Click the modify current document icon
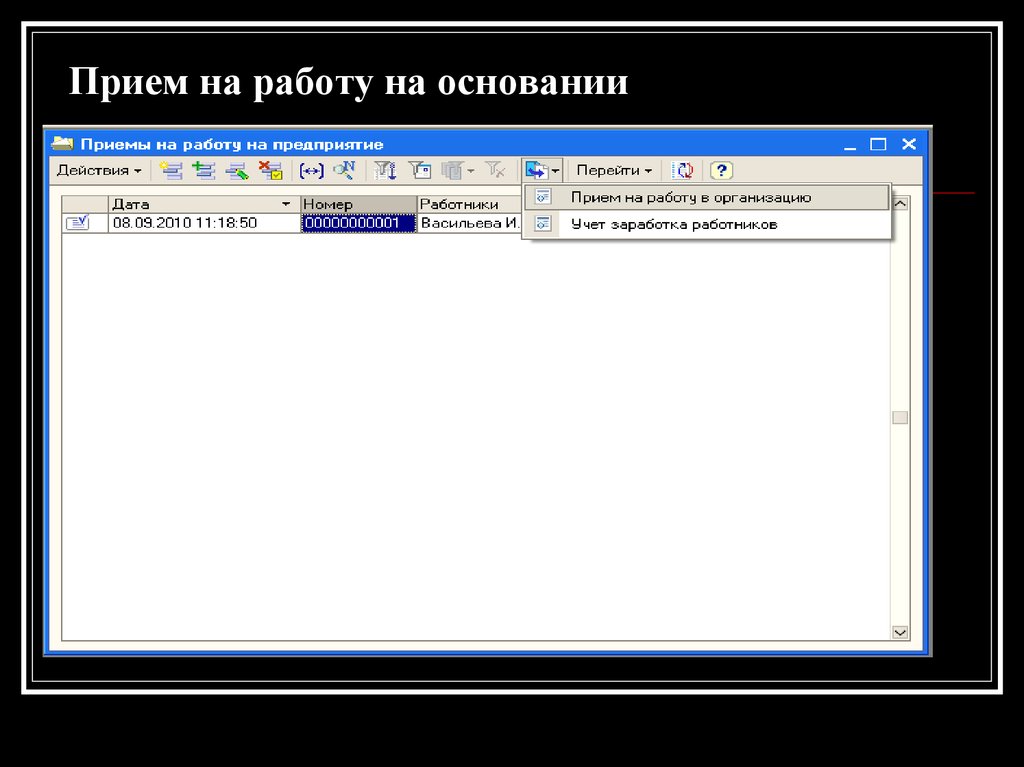Image resolution: width=1024 pixels, height=767 pixels. [236, 170]
